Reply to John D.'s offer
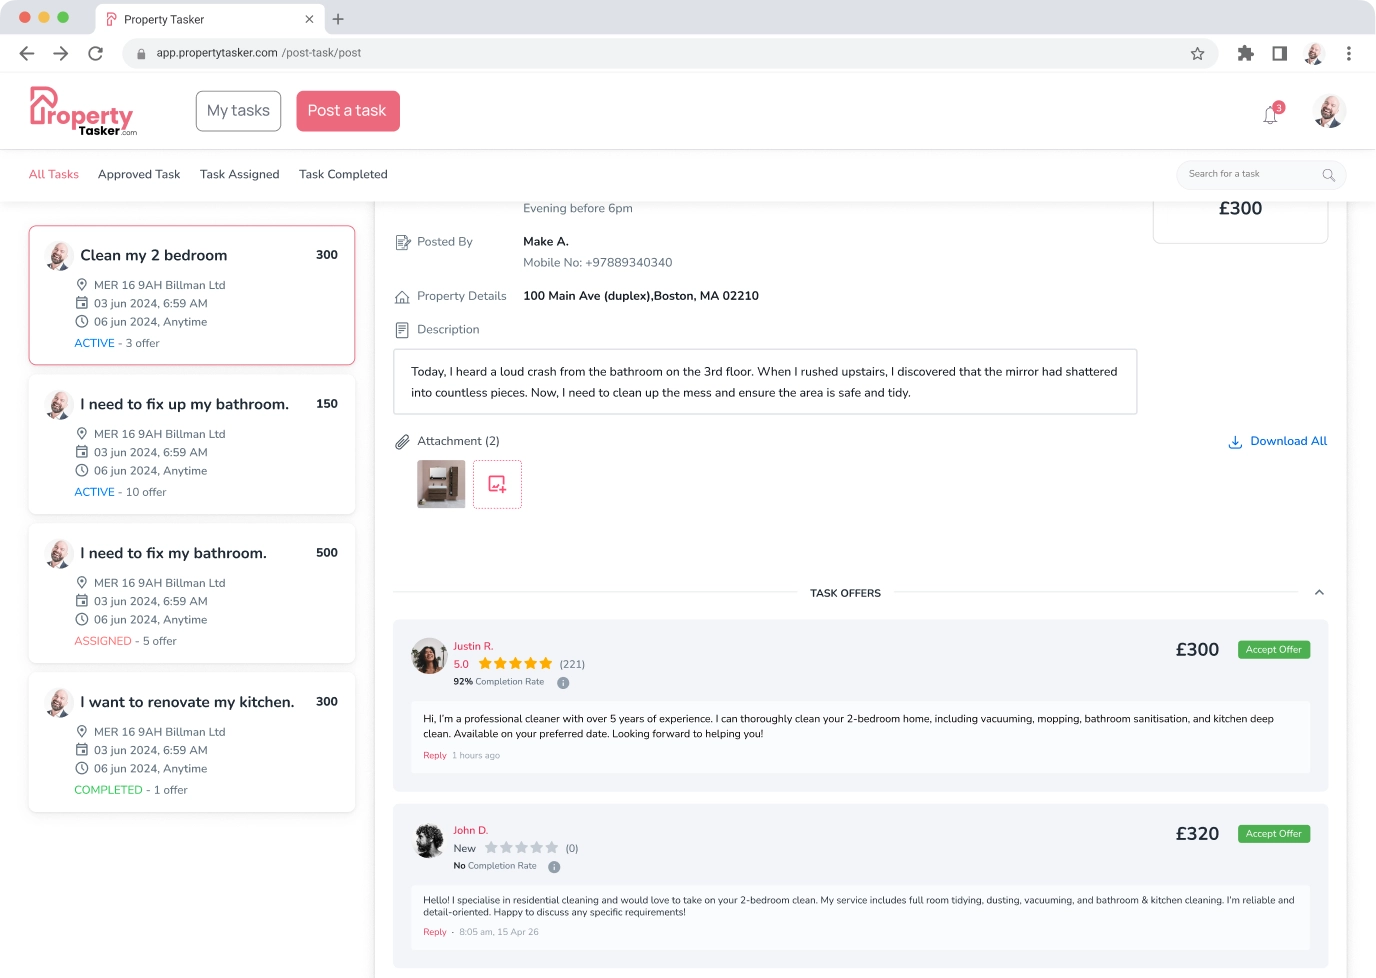Image resolution: width=1376 pixels, height=978 pixels. pos(434,932)
